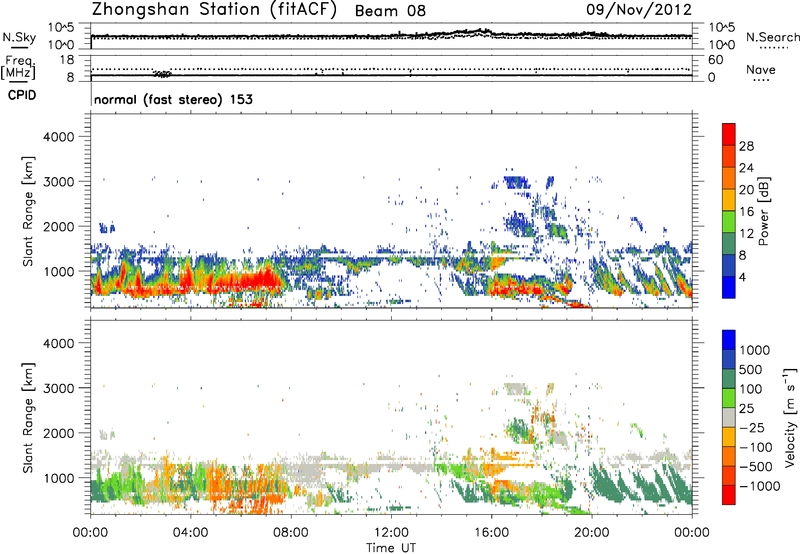
Task: Select the 12:00 time tick label
Action: (x=391, y=533)
